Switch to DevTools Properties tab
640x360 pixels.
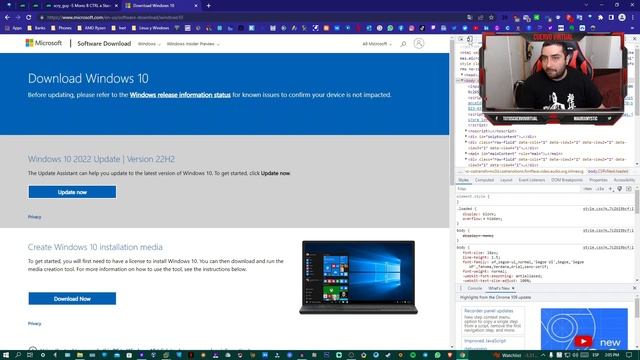598,180
